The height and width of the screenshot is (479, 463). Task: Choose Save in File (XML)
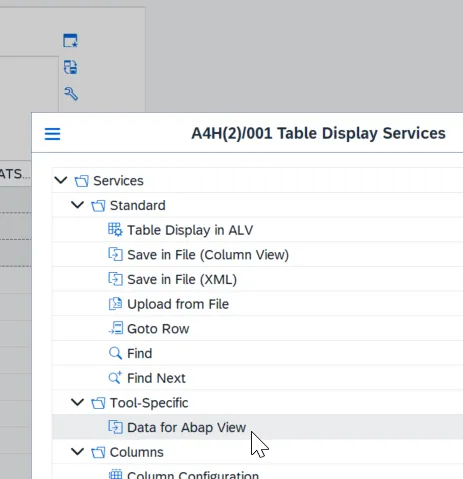coord(182,279)
